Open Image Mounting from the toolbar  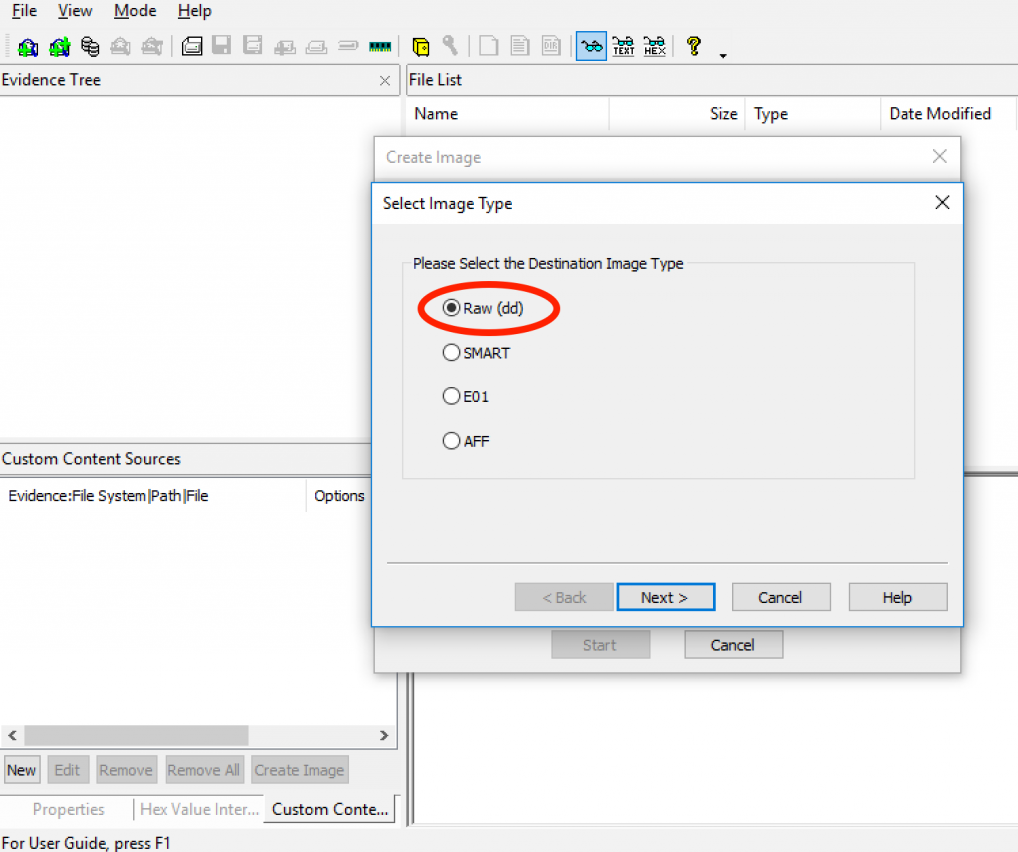pyautogui.click(x=90, y=46)
